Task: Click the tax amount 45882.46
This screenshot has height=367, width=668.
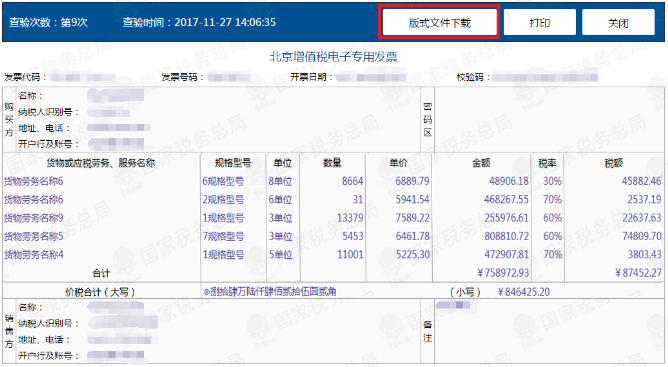Action: pyautogui.click(x=641, y=182)
